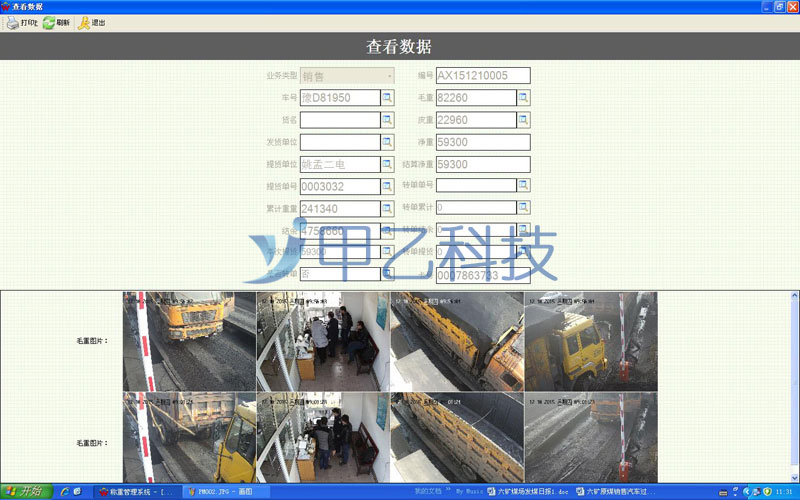Click the 编号 field showing AX151210005
The width and height of the screenshot is (800, 500).
pyautogui.click(x=482, y=76)
